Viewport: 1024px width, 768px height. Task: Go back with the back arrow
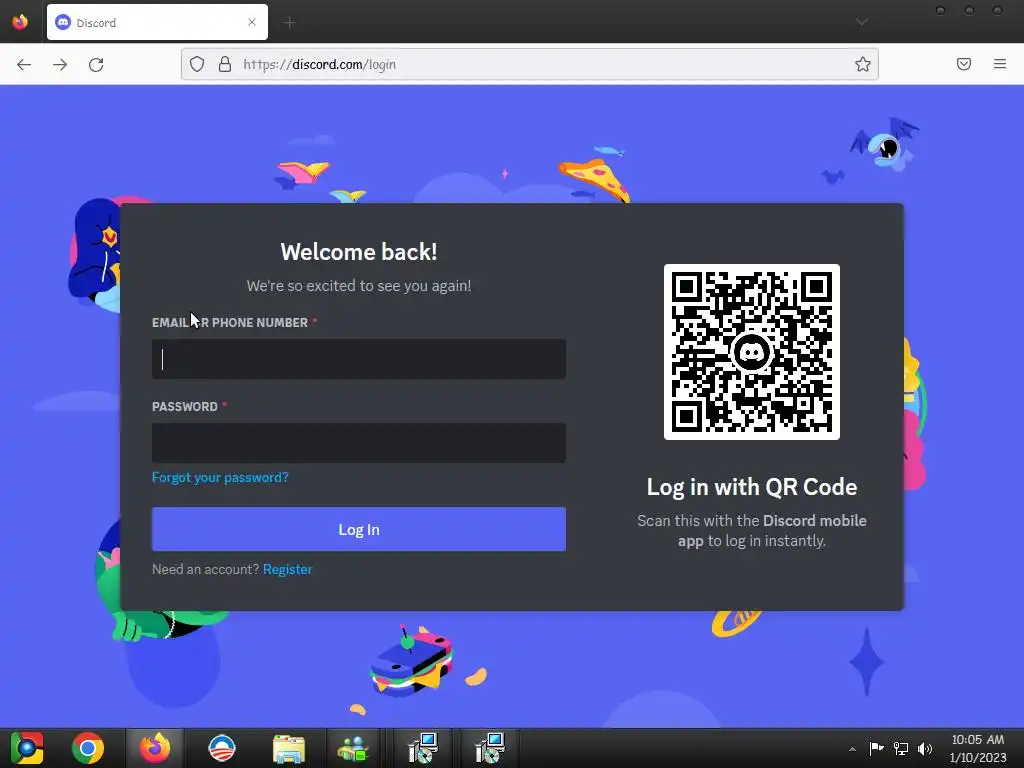pos(24,64)
